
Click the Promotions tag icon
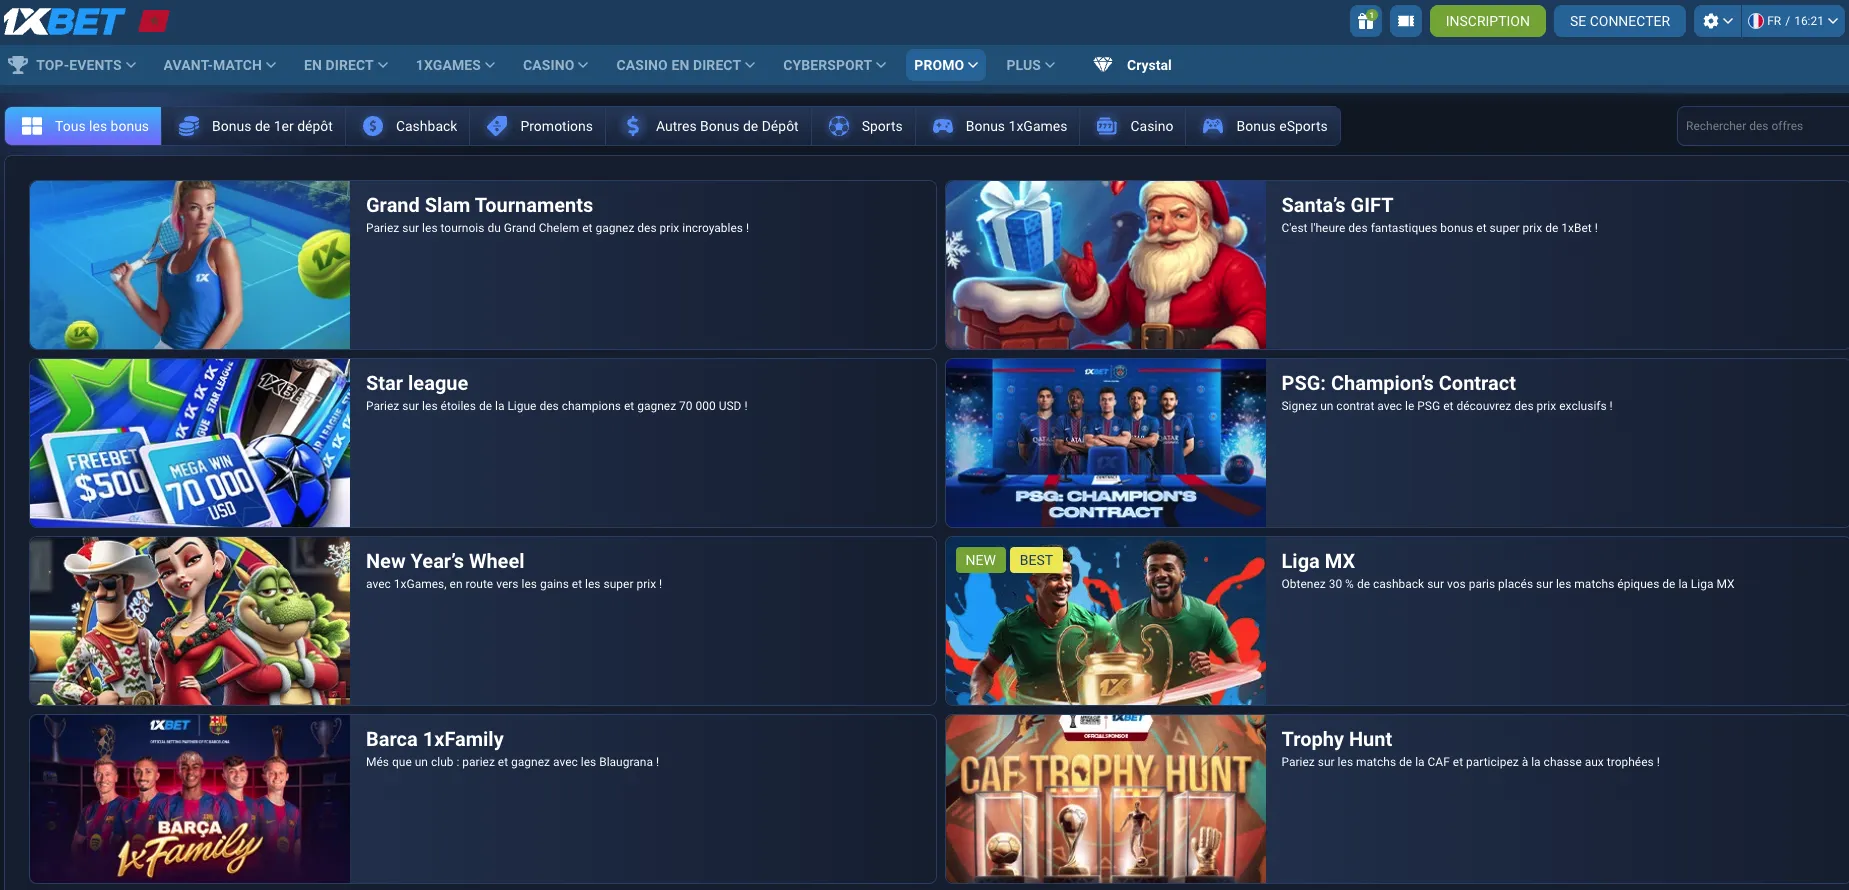(x=497, y=126)
